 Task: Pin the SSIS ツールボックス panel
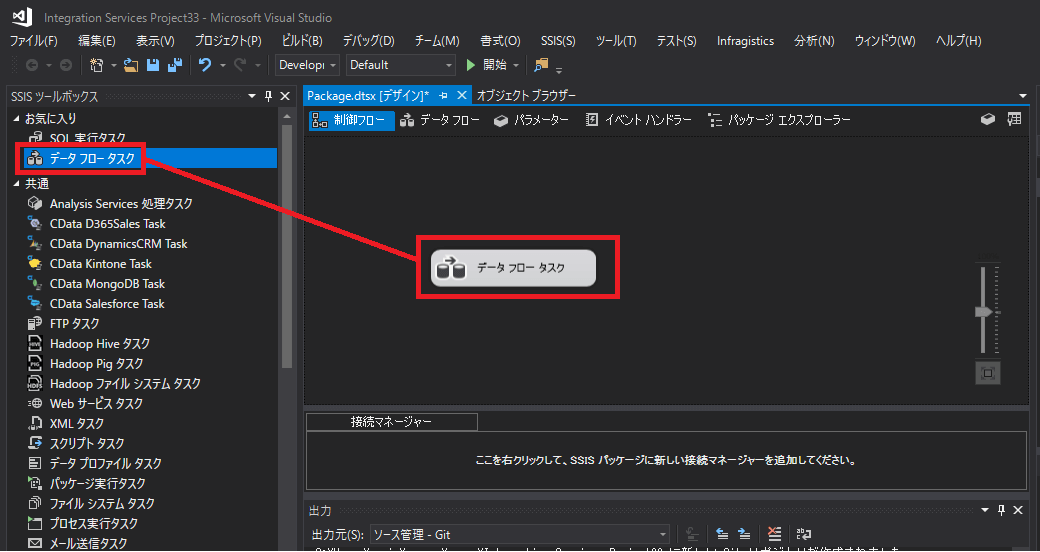[268, 96]
